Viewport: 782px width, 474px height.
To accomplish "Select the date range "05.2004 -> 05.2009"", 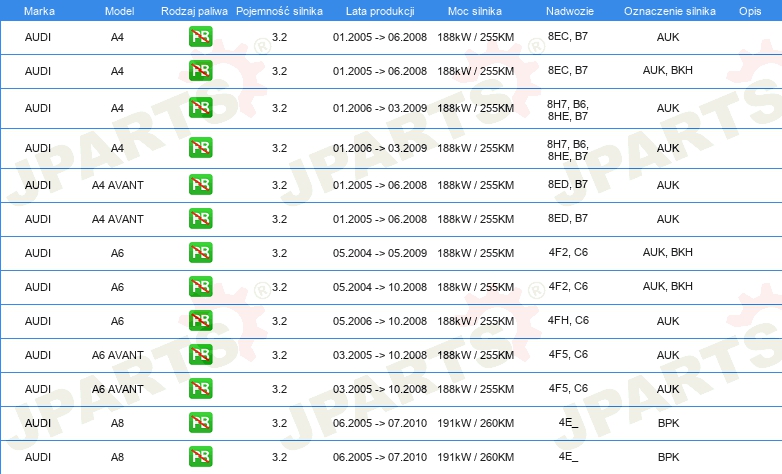I will click(380, 253).
